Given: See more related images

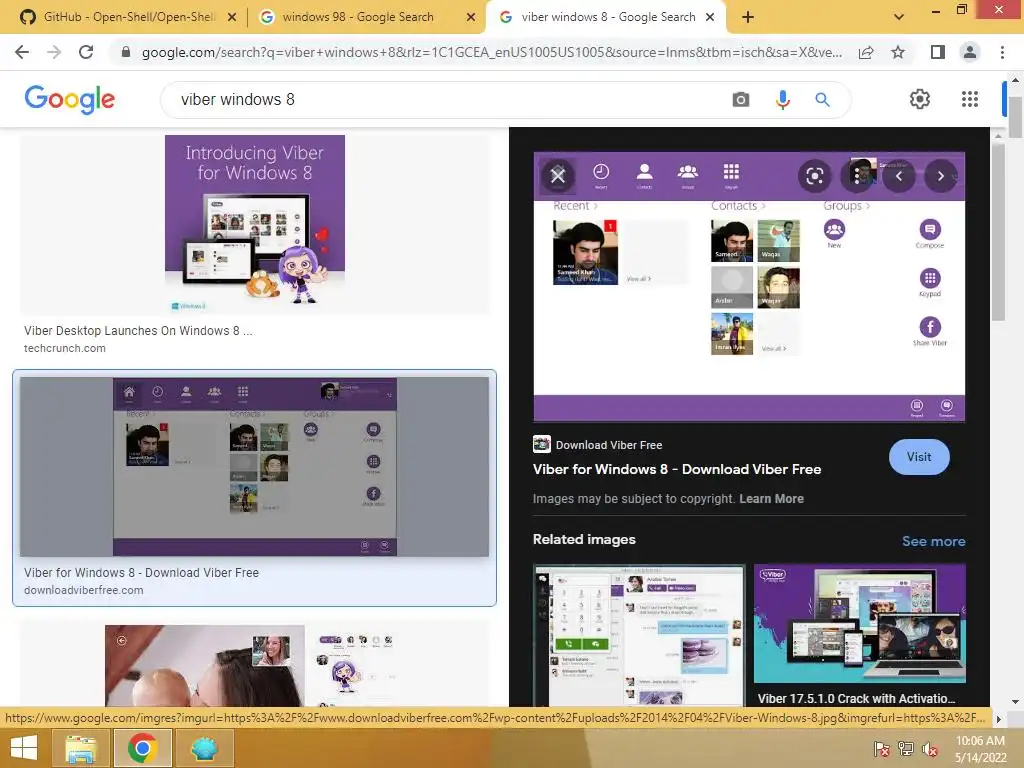Looking at the screenshot, I should click(x=933, y=541).
